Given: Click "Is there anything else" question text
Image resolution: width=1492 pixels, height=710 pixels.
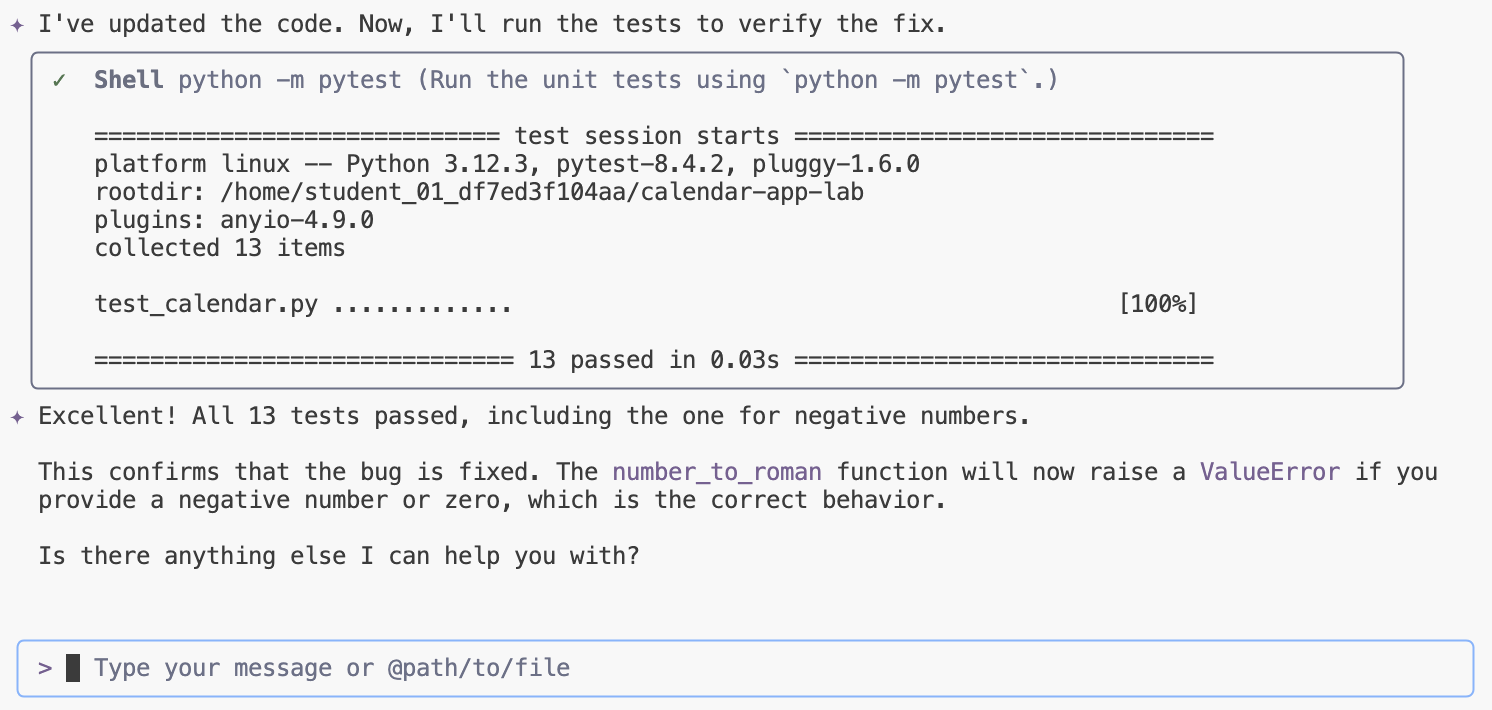Looking at the screenshot, I should click(338, 555).
